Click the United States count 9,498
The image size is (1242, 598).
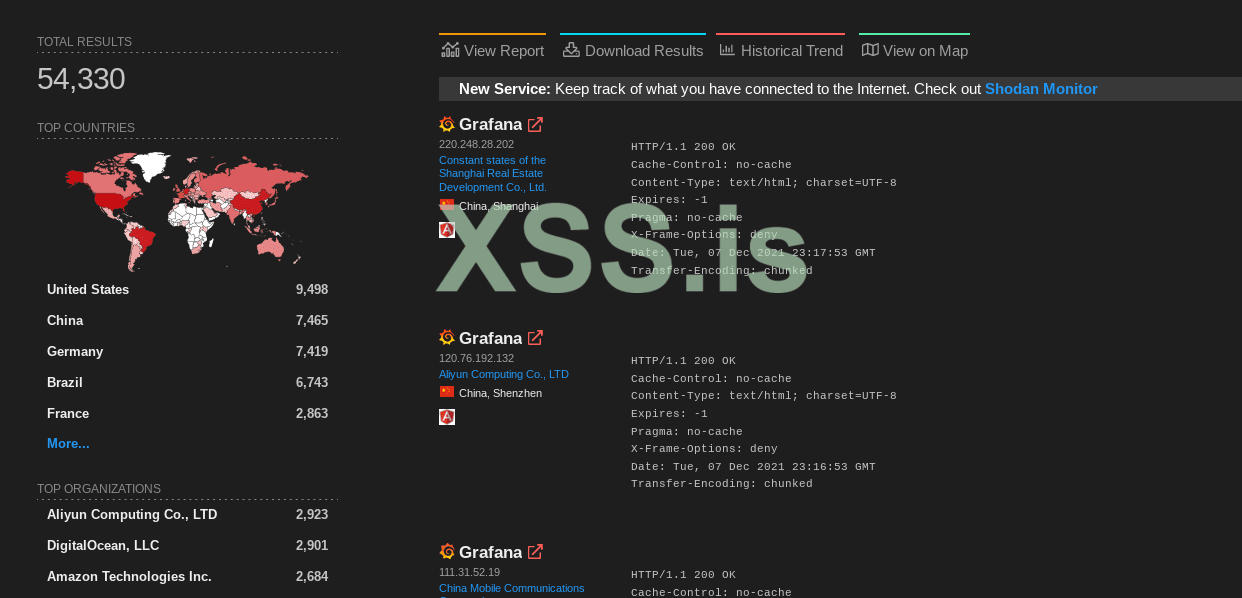tap(312, 290)
